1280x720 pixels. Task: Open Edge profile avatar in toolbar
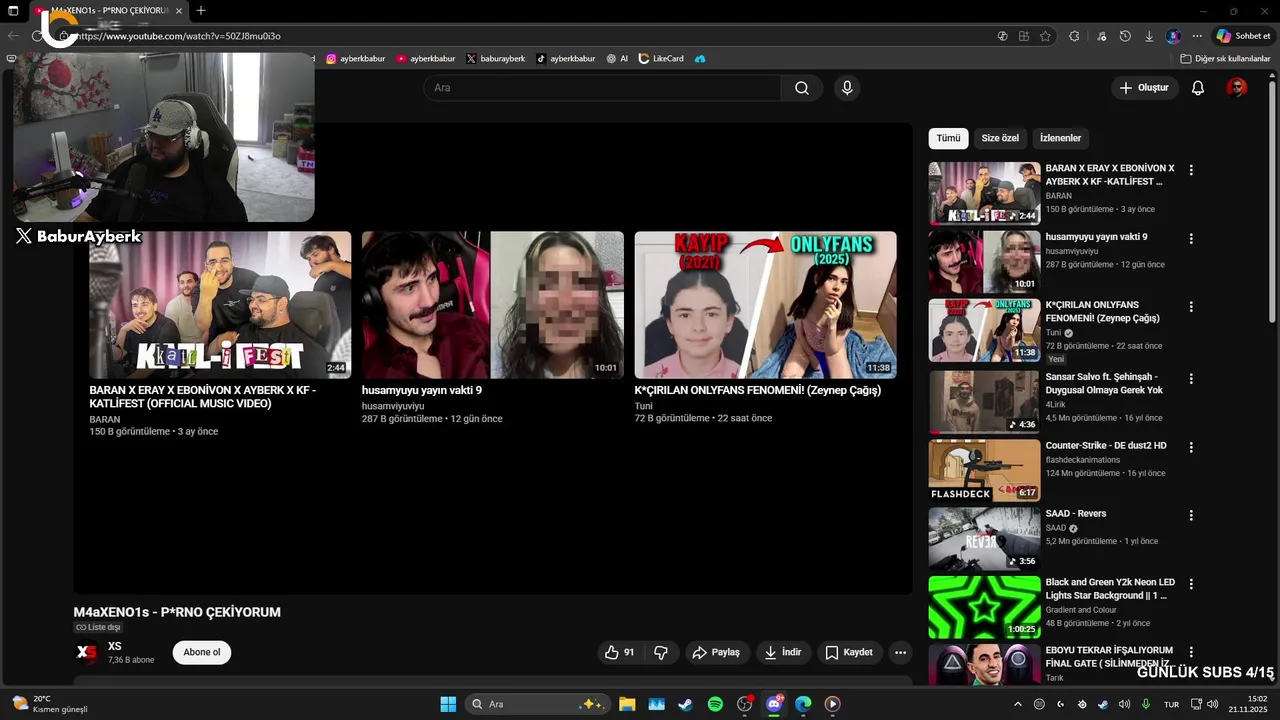1173,36
